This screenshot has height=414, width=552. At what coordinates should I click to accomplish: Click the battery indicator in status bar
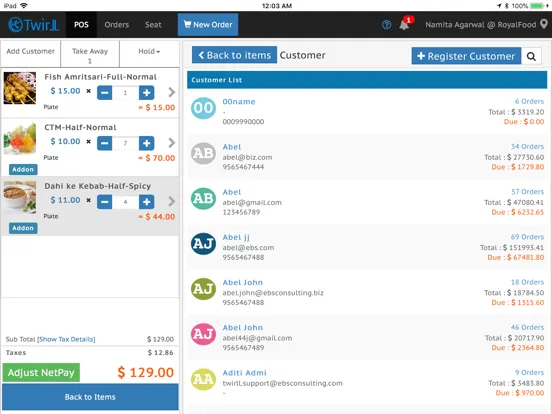coord(537,6)
